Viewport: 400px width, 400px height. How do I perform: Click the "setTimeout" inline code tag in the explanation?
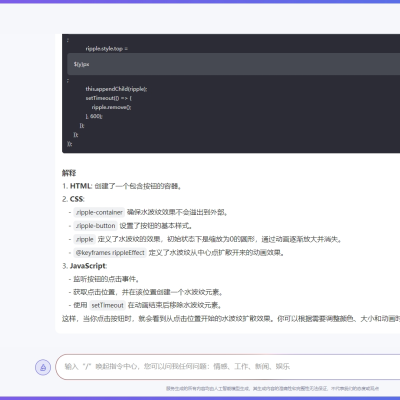click(108, 305)
